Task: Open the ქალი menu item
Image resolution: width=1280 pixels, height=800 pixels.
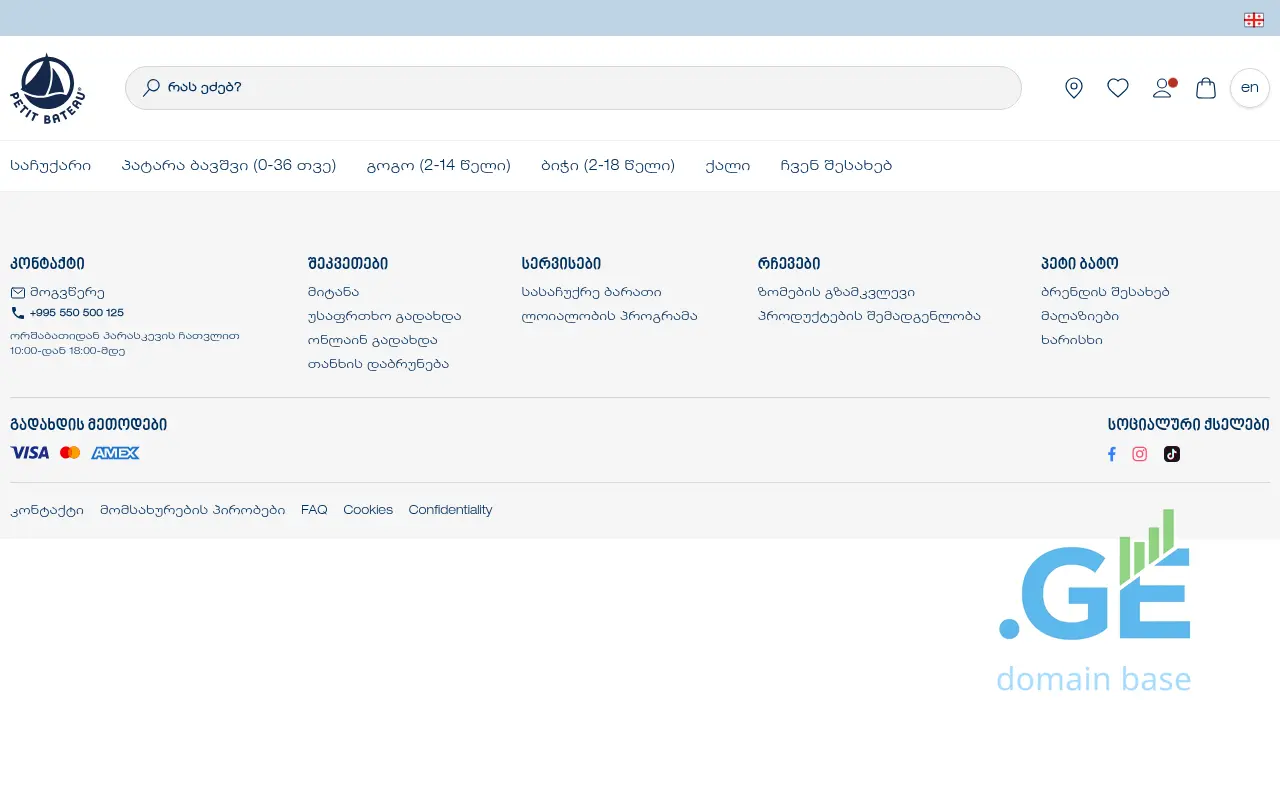Action: (x=727, y=166)
